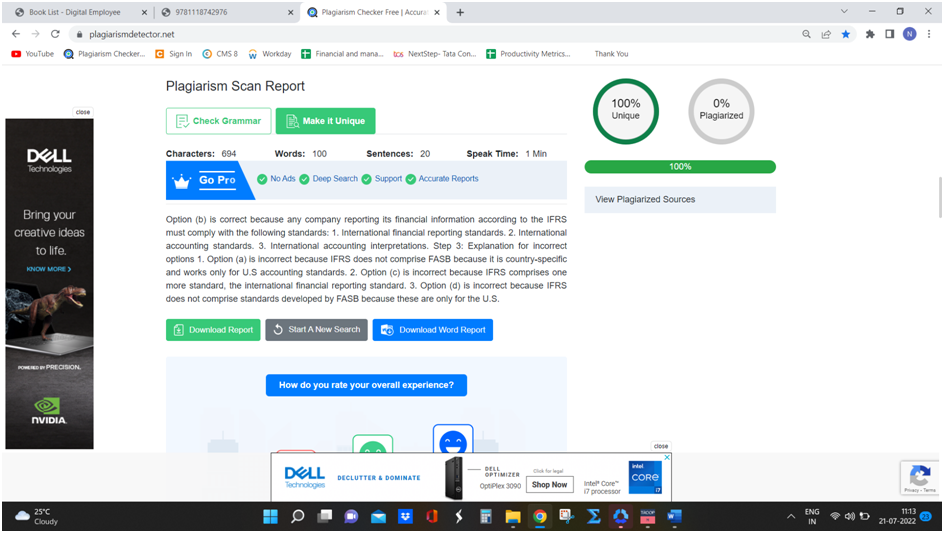Open the browser extensions puzzle icon
Screen dimensions: 944x533
tap(870, 33)
